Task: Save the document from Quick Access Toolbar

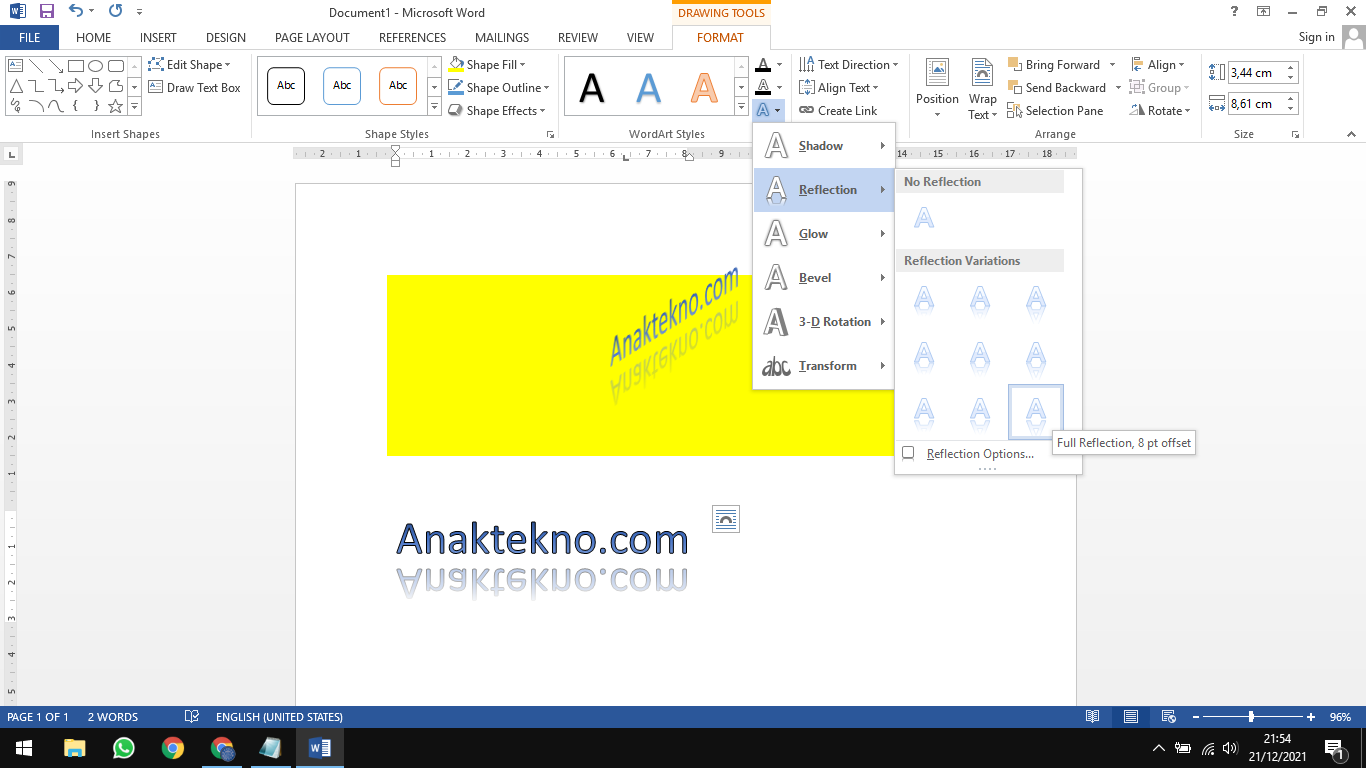Action: tap(46, 12)
